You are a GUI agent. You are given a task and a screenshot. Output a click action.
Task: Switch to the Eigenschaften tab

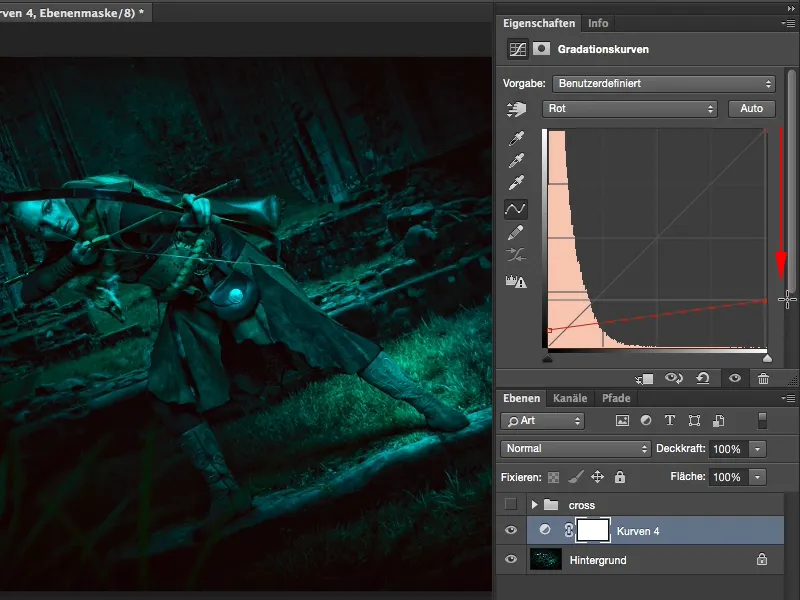coord(539,23)
